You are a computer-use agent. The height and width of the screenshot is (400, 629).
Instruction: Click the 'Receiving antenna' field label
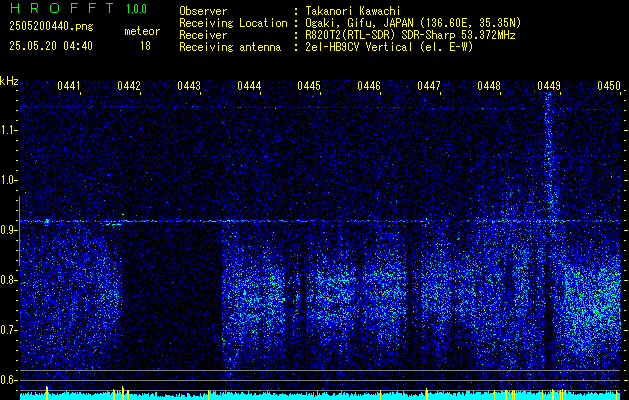[x=230, y=47]
